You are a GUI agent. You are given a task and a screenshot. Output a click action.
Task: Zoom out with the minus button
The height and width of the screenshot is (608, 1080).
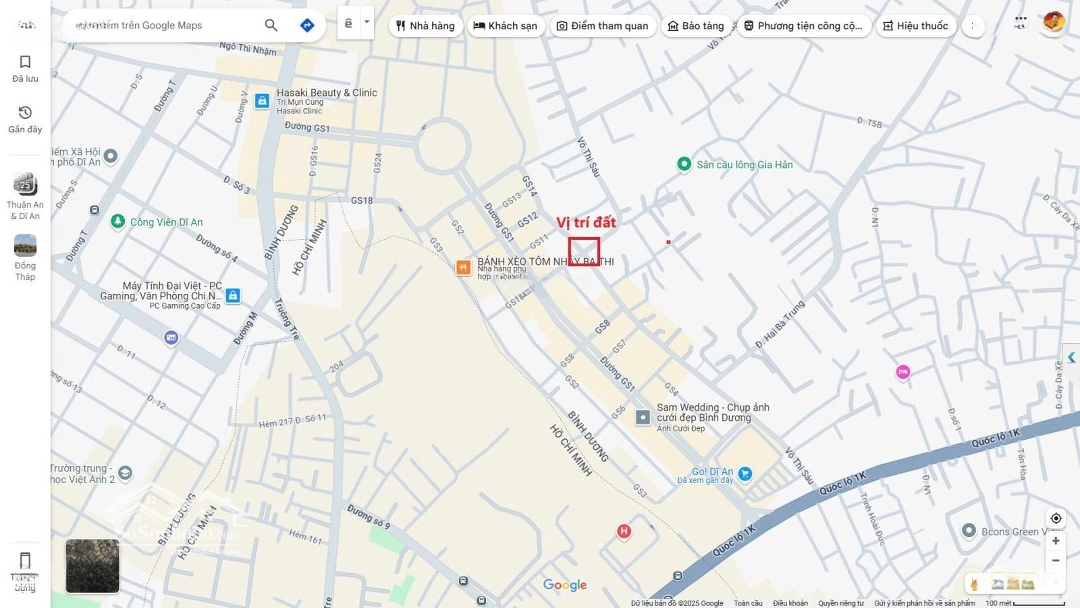coord(1055,560)
